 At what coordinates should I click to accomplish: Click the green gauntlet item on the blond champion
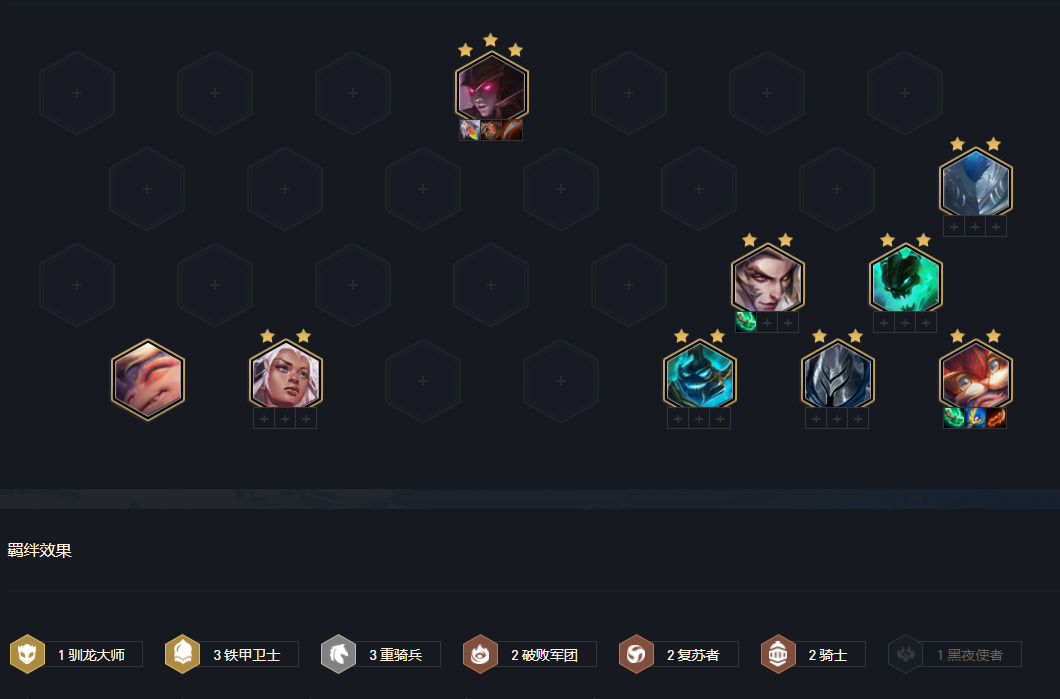tap(746, 322)
